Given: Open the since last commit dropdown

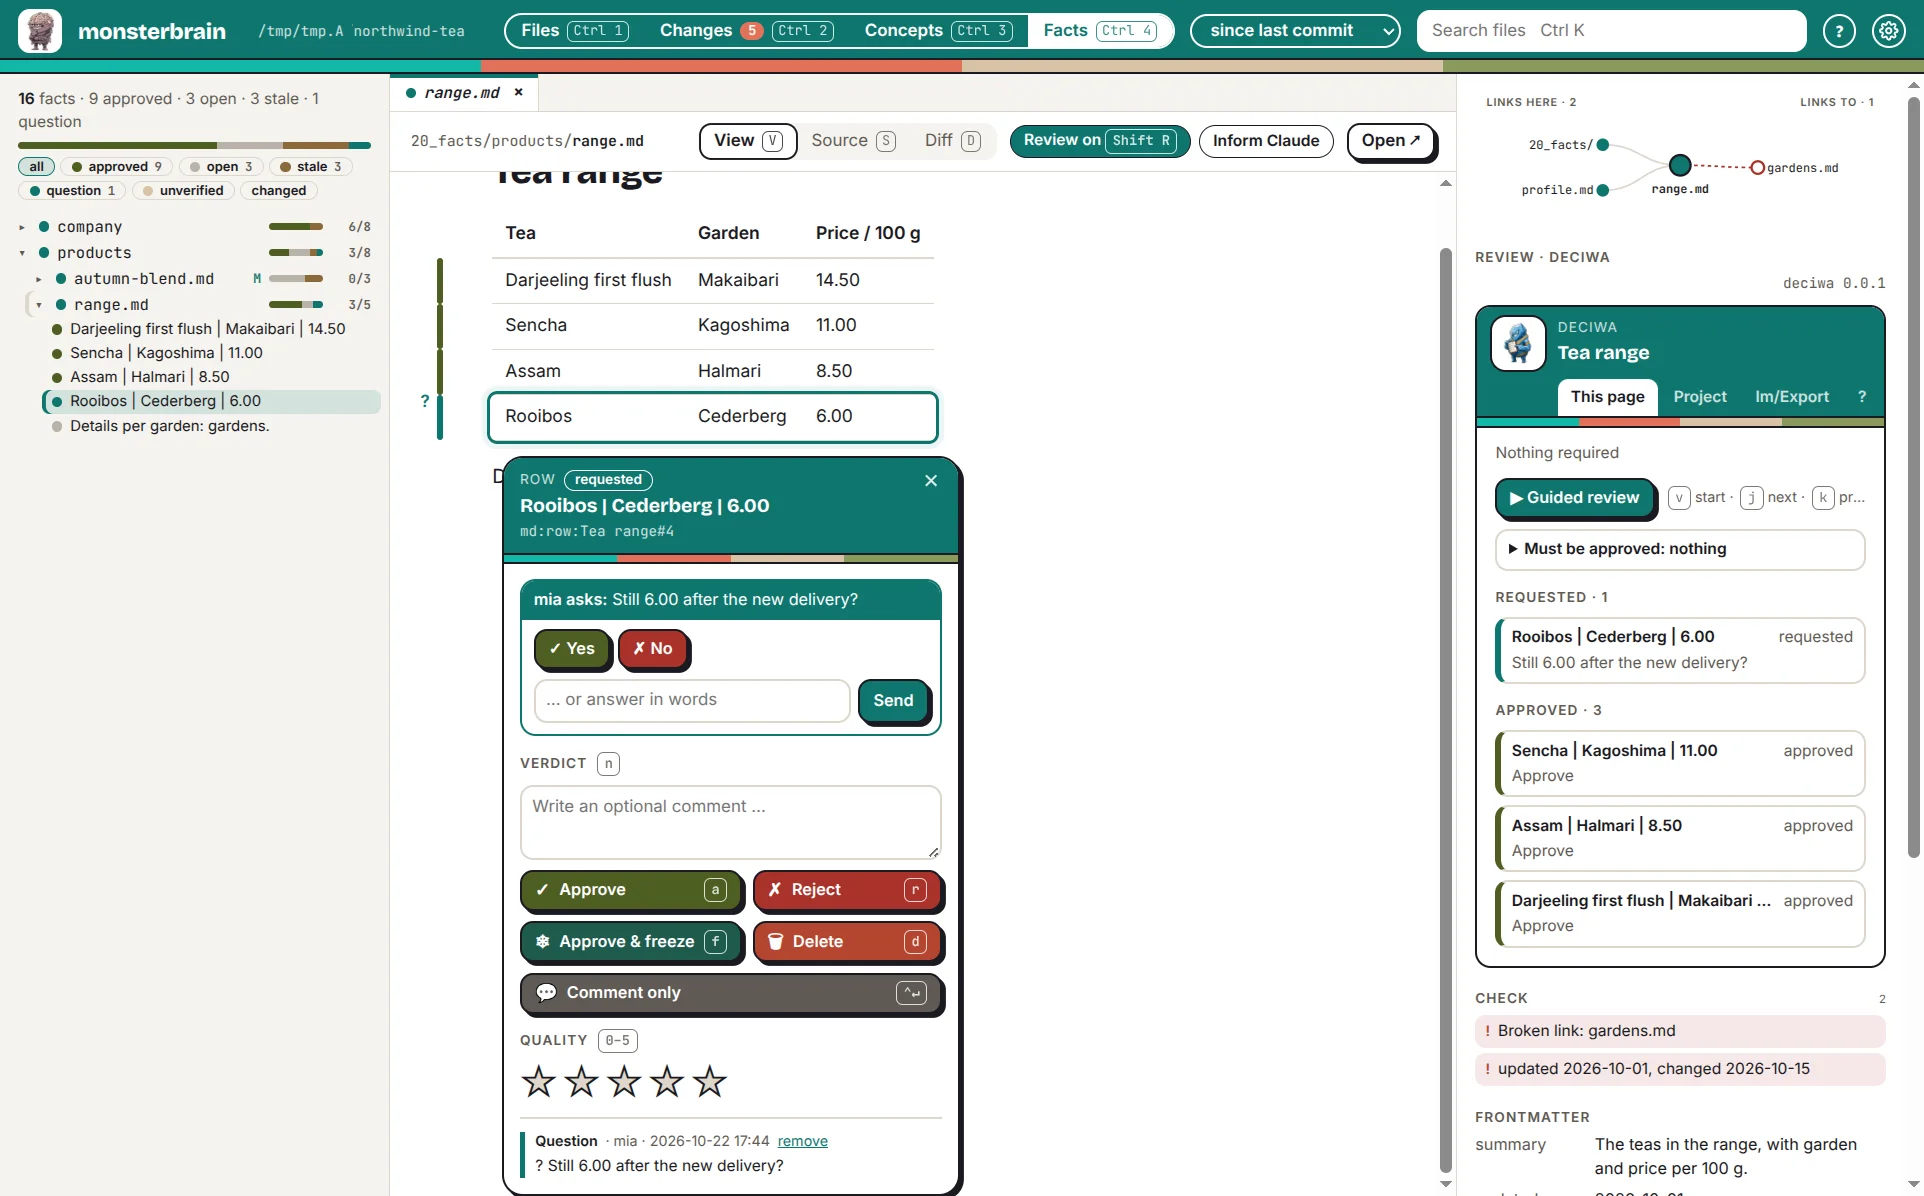Looking at the screenshot, I should (1295, 31).
